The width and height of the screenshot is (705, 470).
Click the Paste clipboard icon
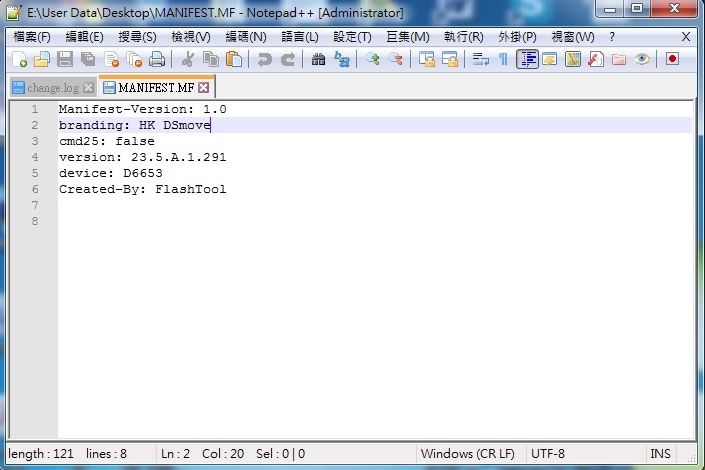point(234,59)
